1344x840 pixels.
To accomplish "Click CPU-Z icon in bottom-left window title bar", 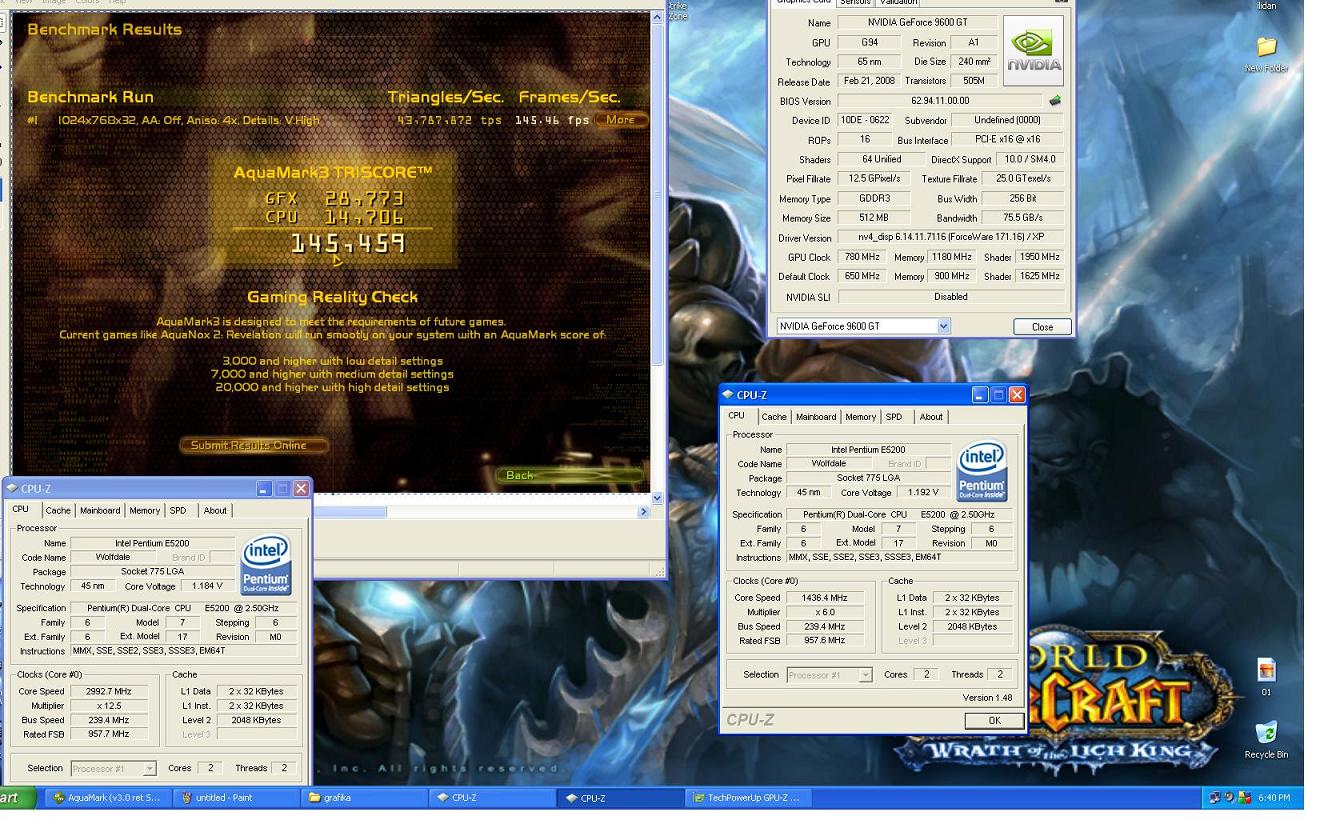I will coord(12,489).
